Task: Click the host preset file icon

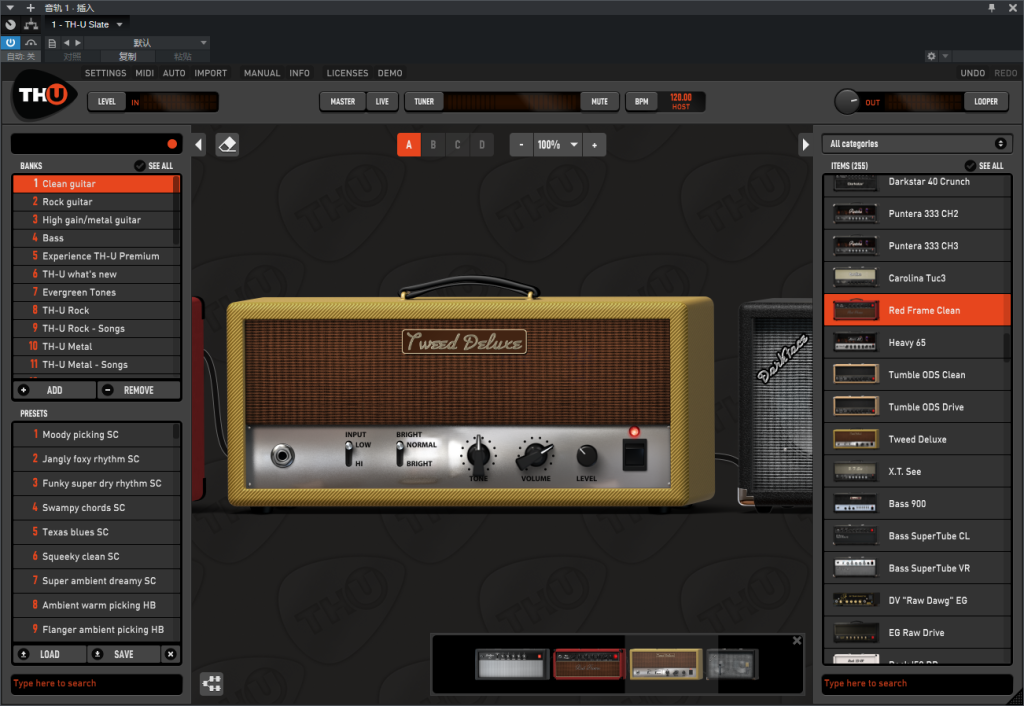Action: pyautogui.click(x=52, y=43)
